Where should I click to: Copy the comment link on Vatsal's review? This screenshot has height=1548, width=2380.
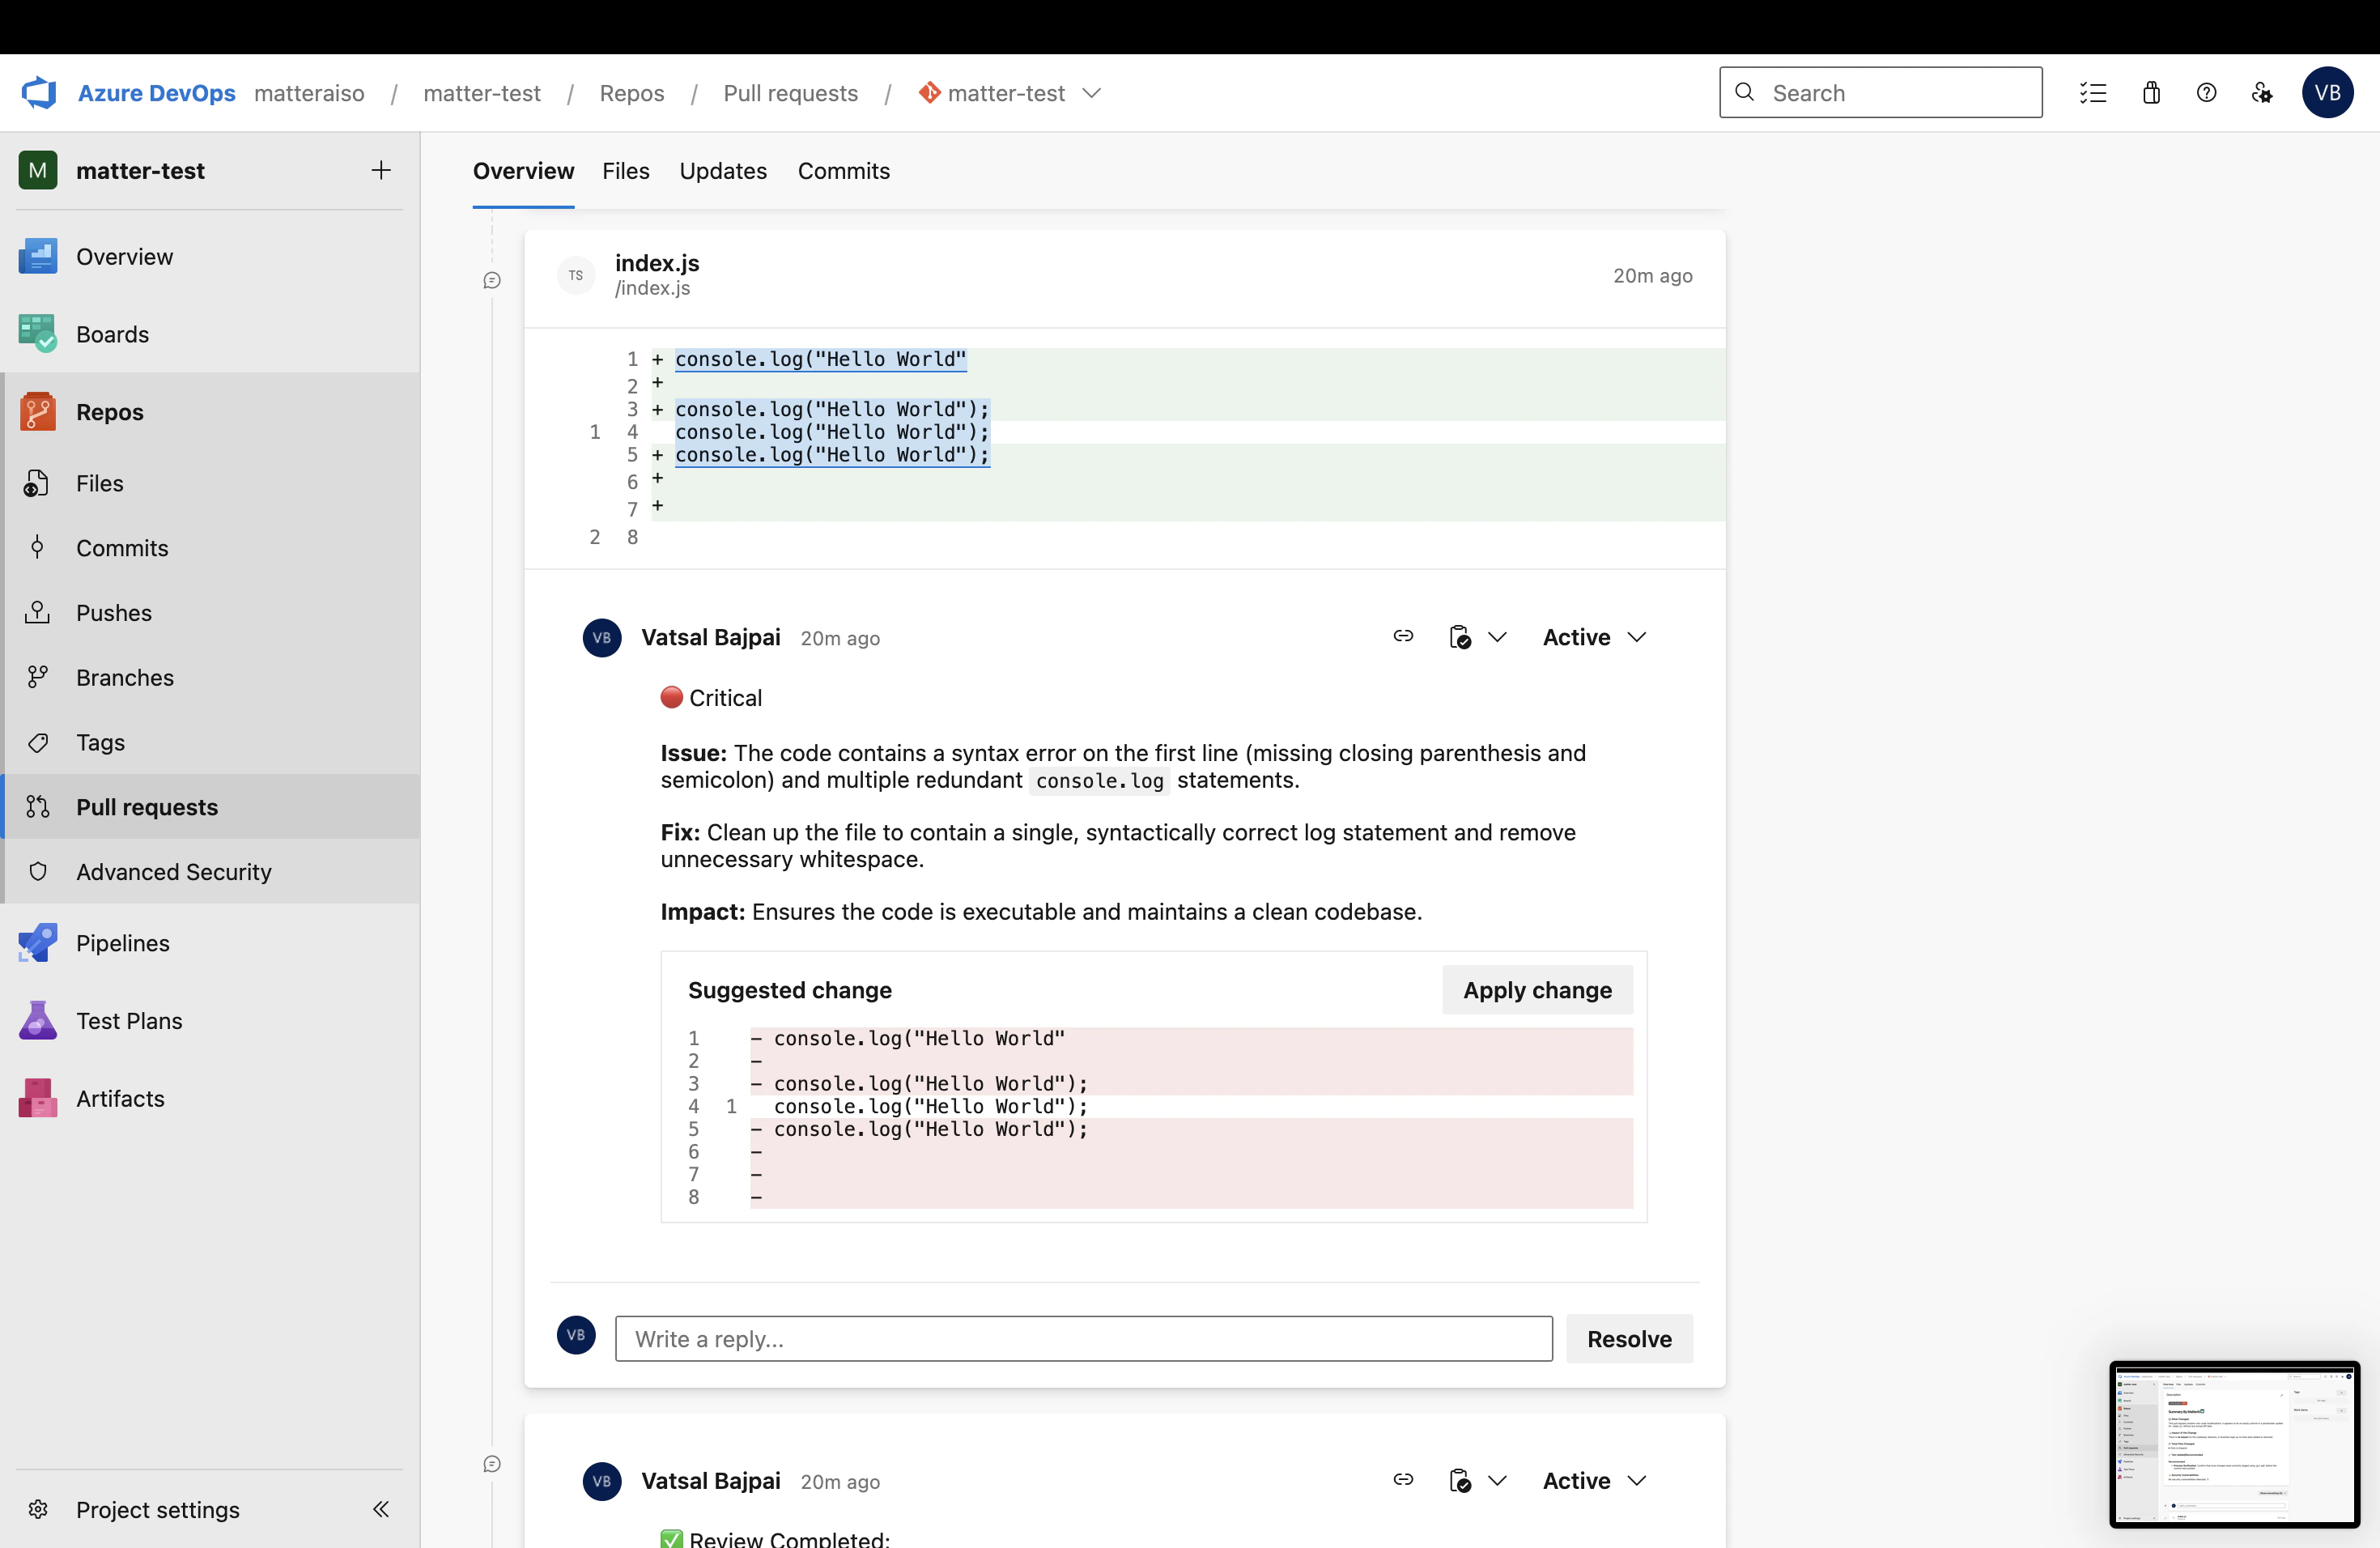(1403, 636)
